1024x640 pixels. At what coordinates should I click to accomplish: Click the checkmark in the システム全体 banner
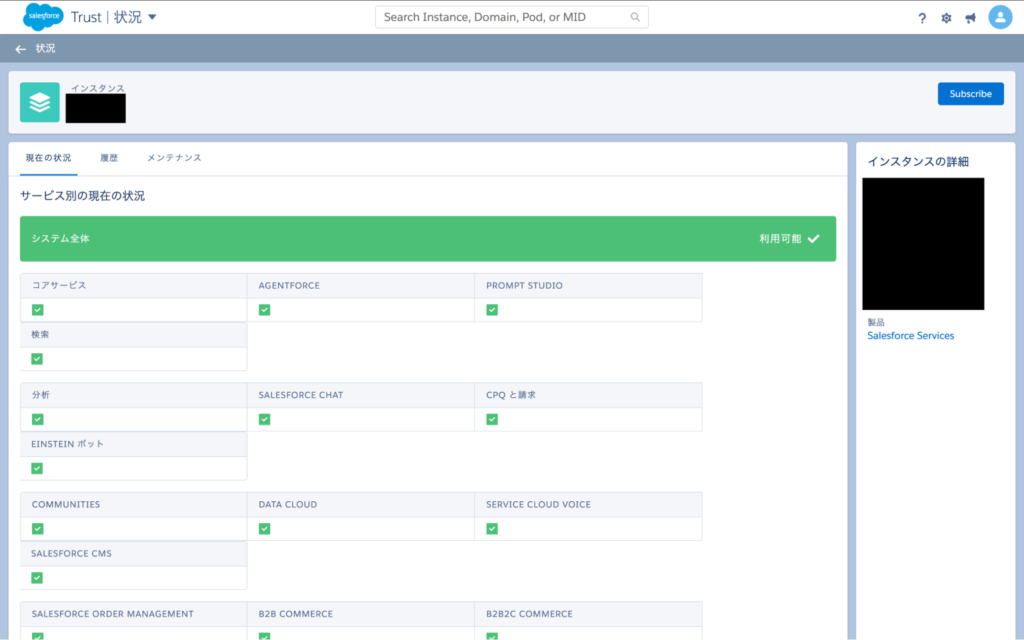point(813,239)
